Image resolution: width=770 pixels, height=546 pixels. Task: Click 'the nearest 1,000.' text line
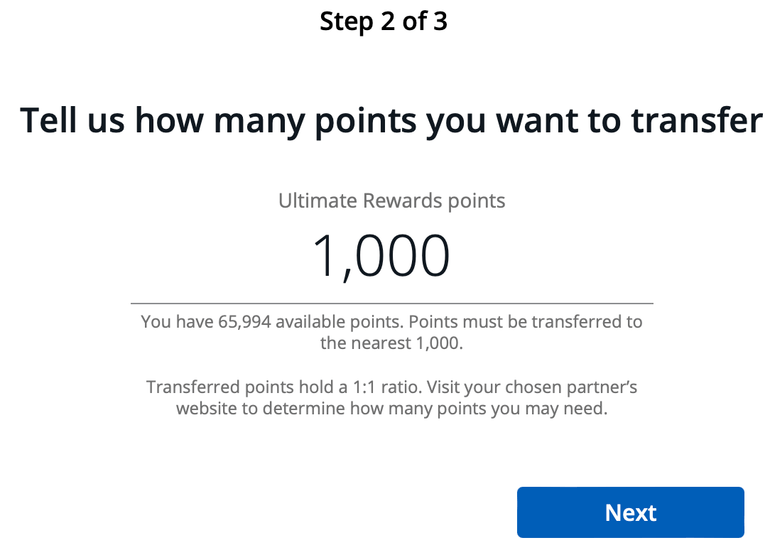(x=391, y=343)
